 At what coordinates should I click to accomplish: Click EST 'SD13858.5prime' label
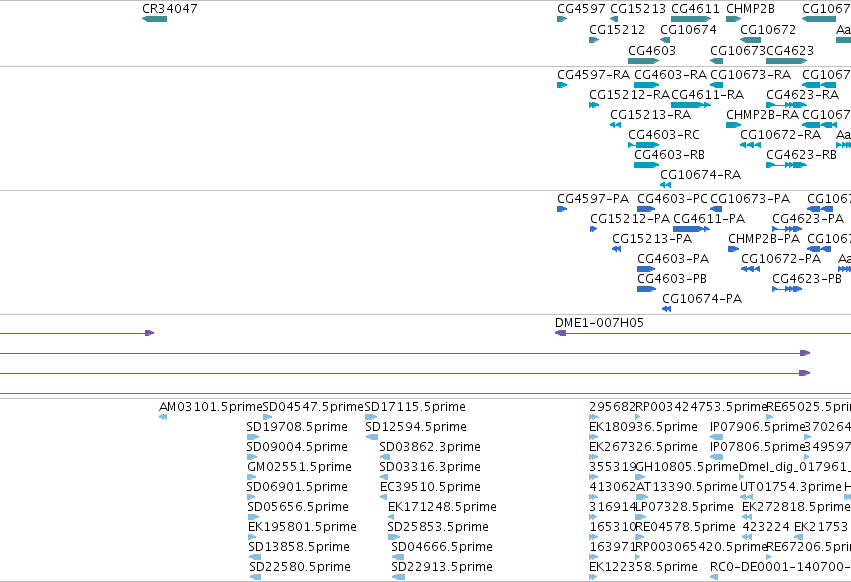coord(299,547)
